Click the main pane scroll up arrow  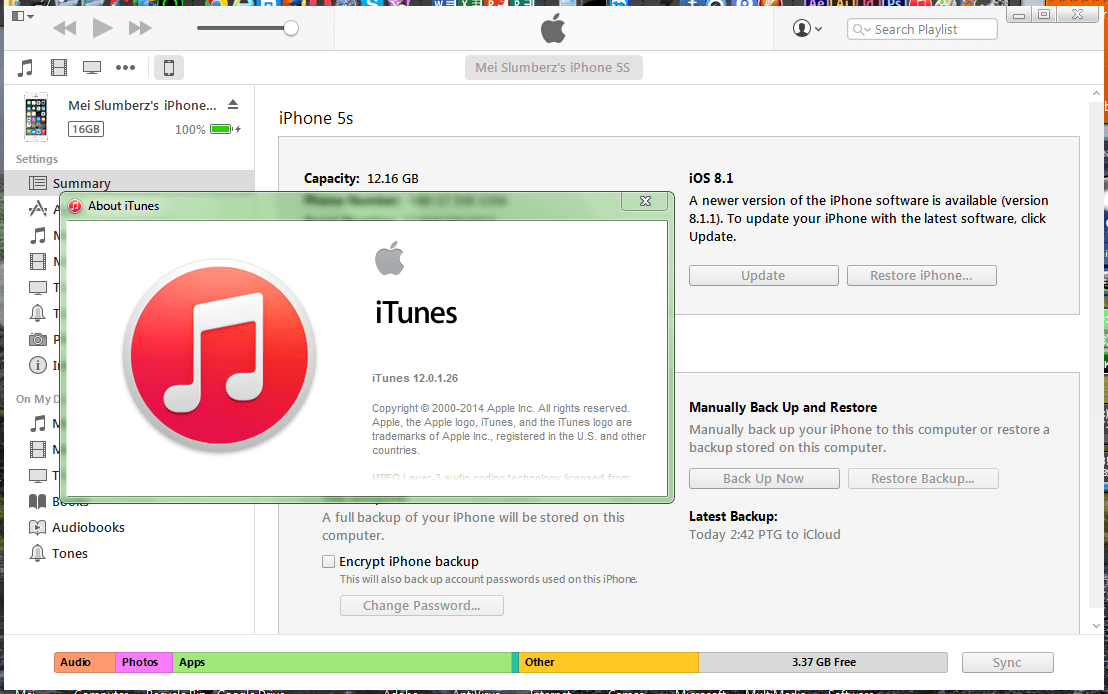(x=1097, y=93)
